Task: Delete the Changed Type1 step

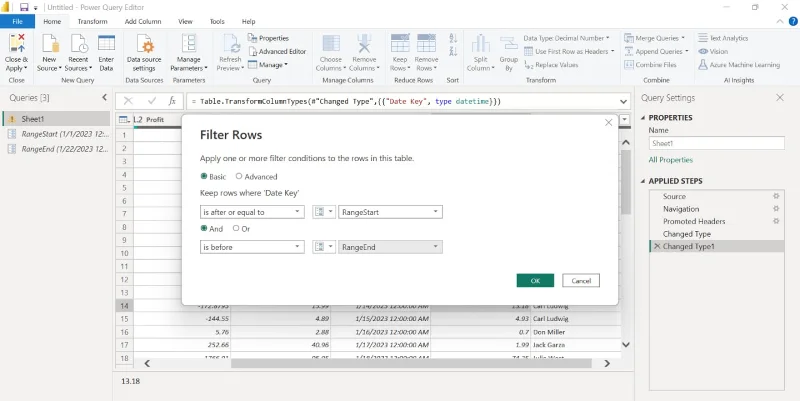Action: 657,246
